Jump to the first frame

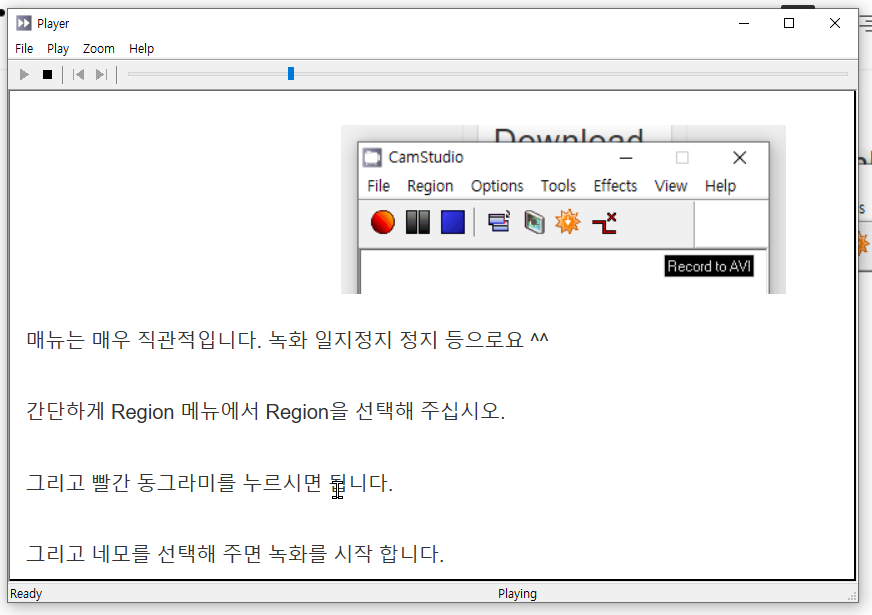tap(78, 75)
